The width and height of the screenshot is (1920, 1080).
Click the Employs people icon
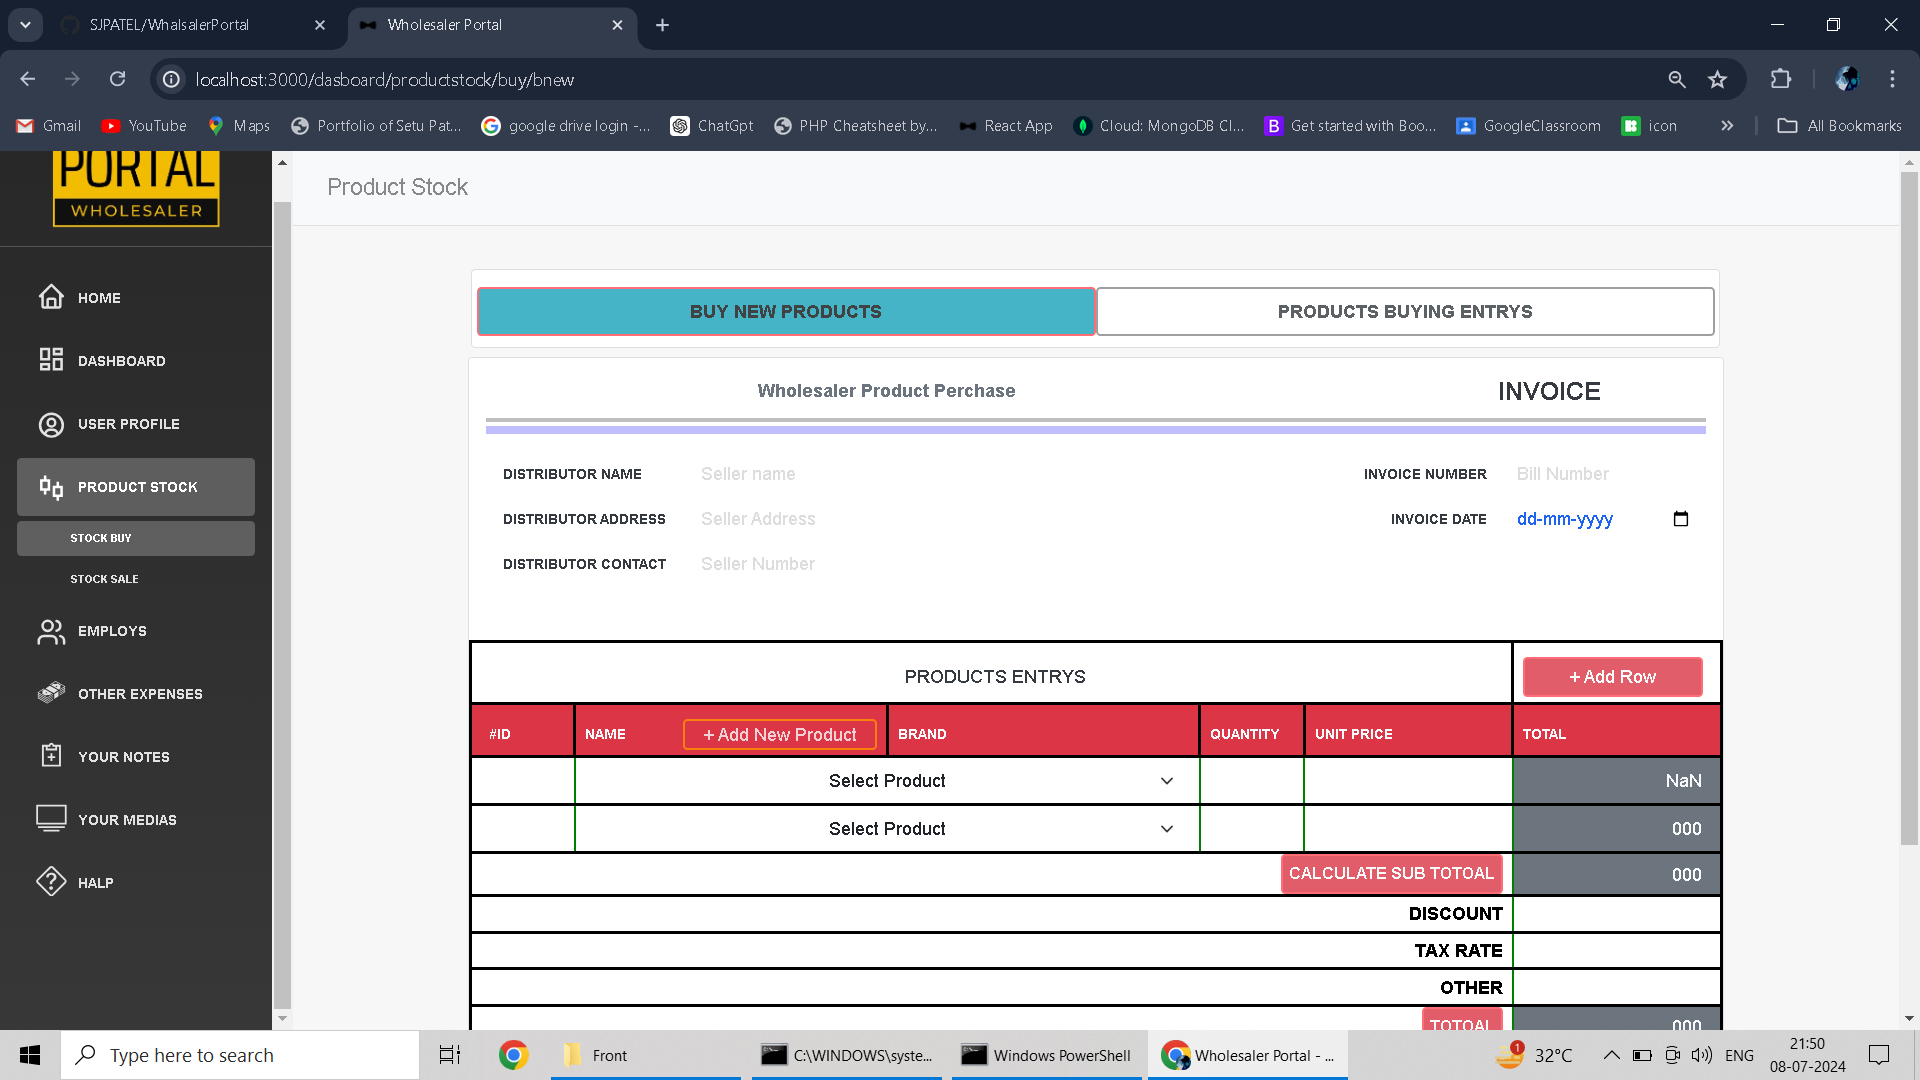point(51,631)
